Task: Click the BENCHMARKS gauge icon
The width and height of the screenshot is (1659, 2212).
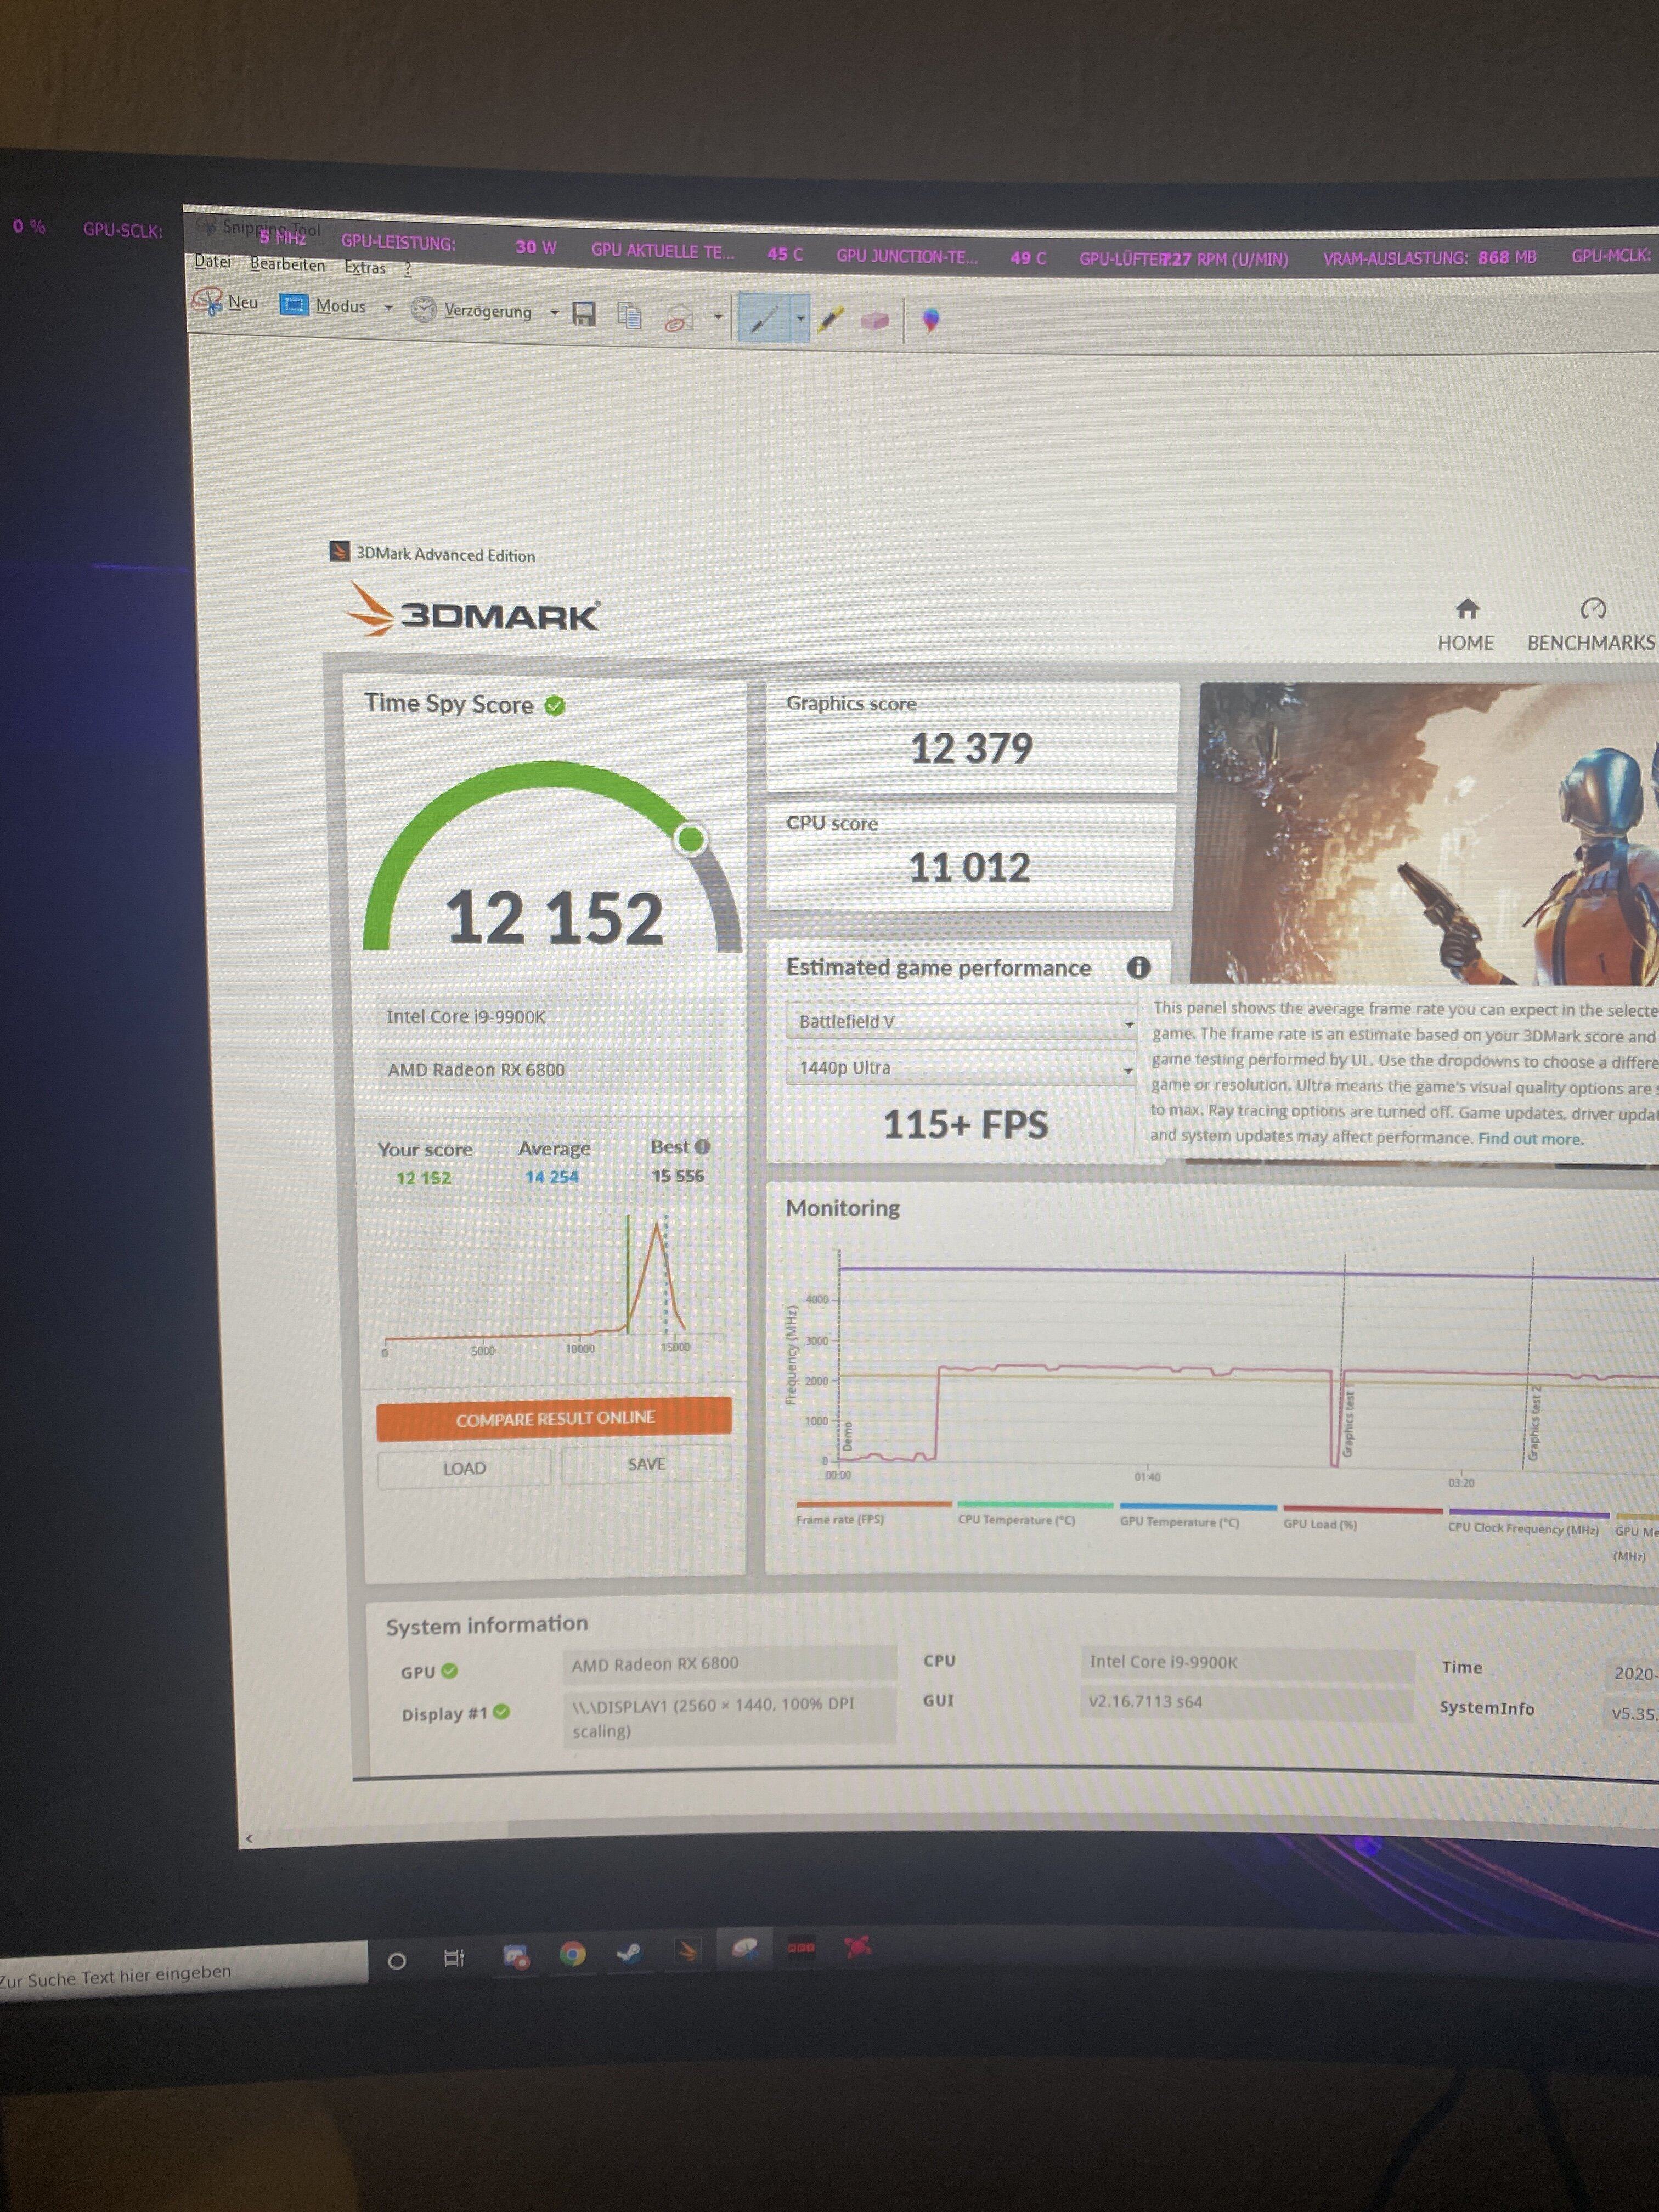Action: (x=1592, y=609)
